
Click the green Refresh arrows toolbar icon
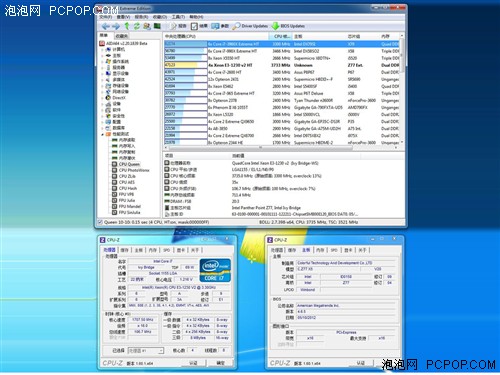137,26
